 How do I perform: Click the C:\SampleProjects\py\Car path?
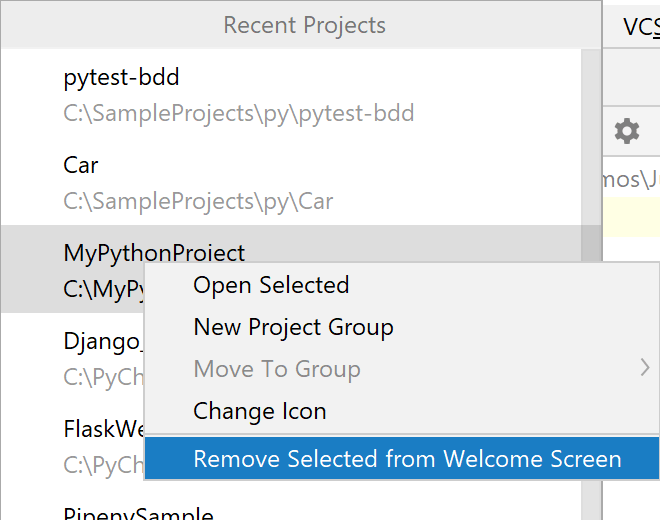pos(198,201)
